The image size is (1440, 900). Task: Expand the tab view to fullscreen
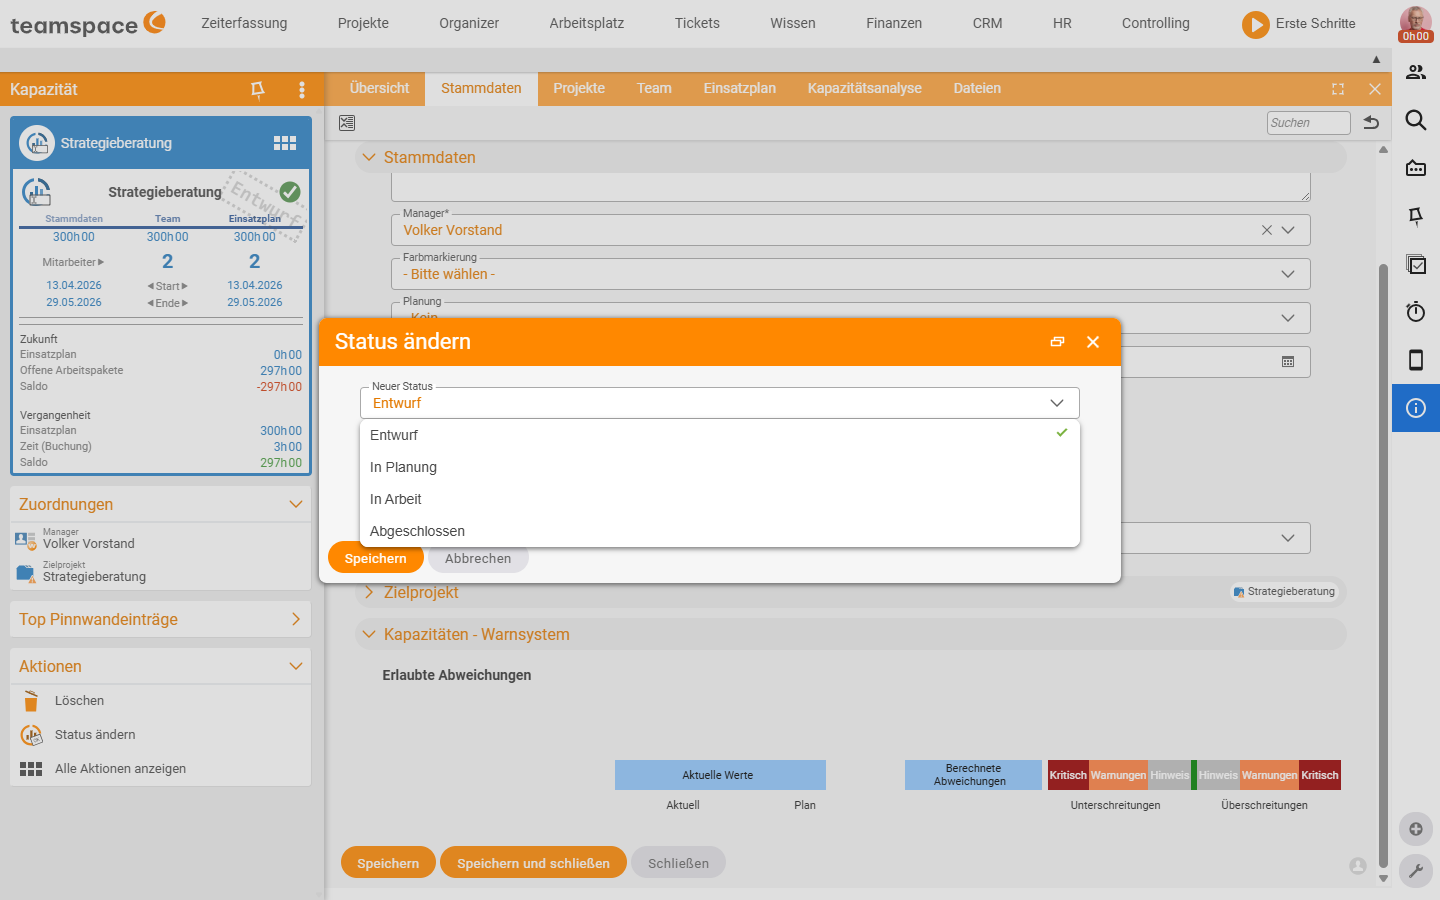pos(1338,89)
